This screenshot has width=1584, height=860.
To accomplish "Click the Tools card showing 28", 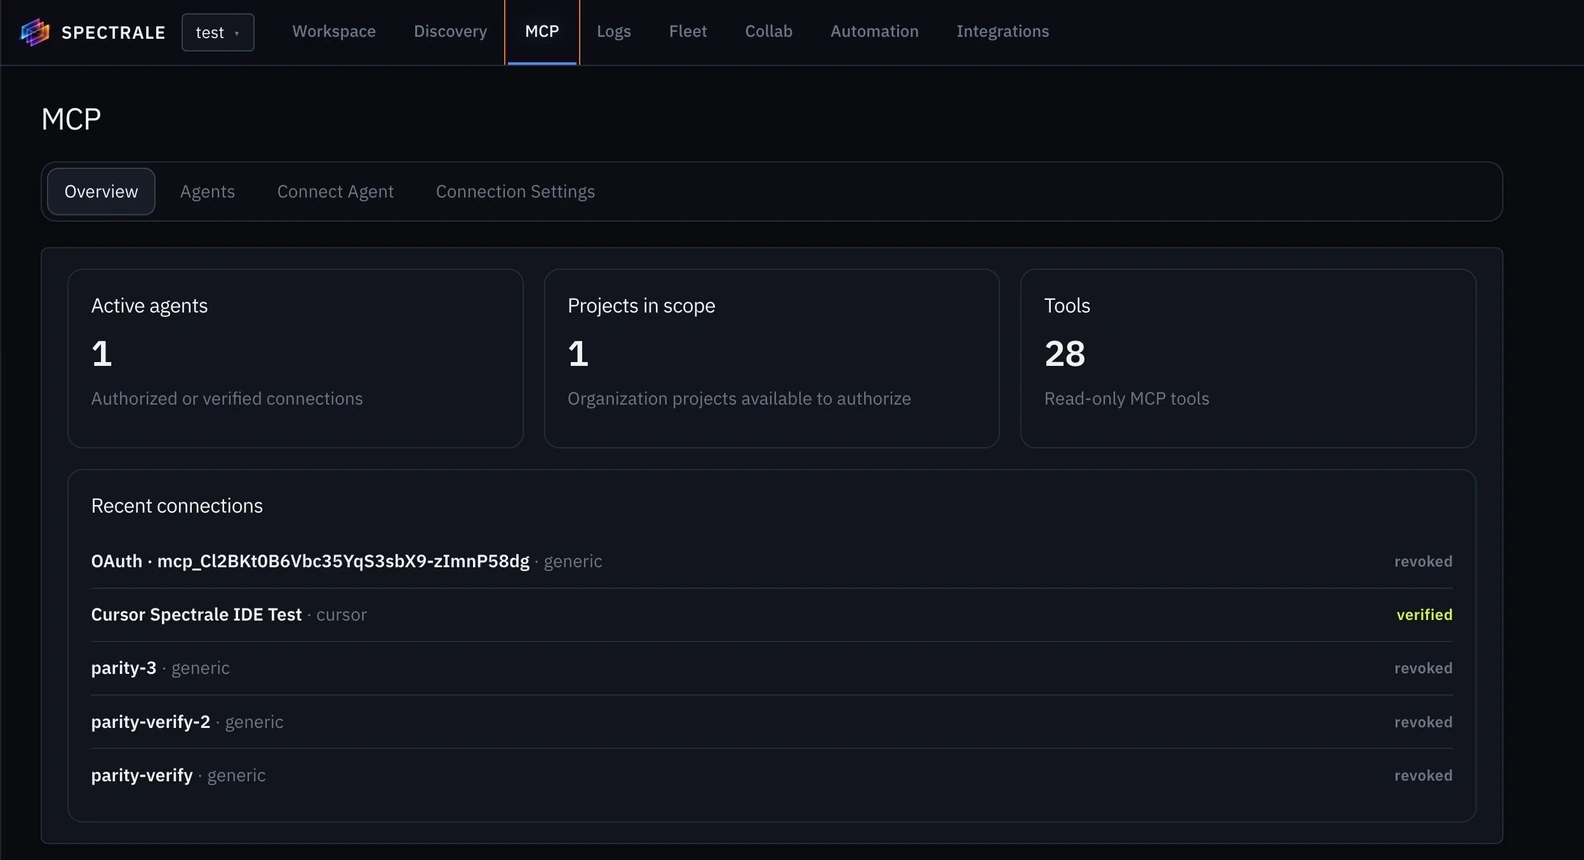I will (x=1248, y=358).
